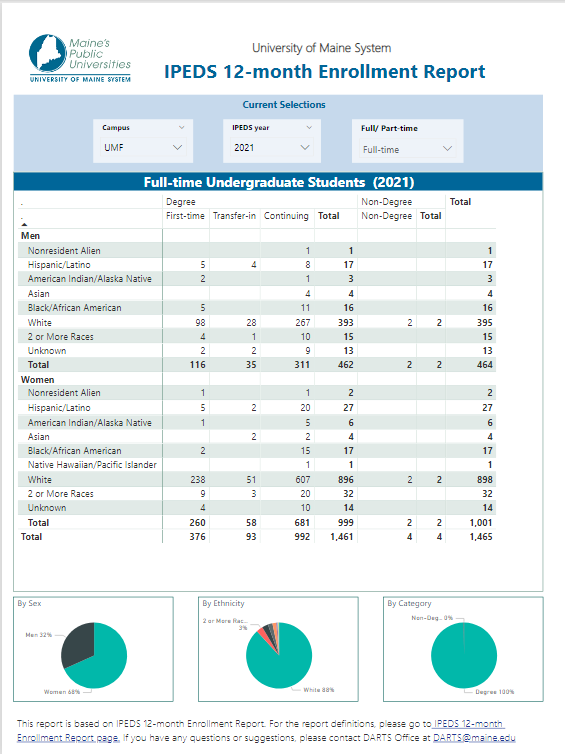Expand the Campus slicer header chevron
This screenshot has width=565, height=754.
181,127
